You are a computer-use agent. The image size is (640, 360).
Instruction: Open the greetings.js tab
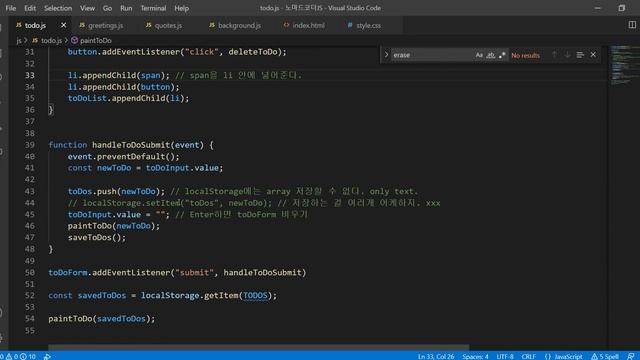tap(105, 25)
